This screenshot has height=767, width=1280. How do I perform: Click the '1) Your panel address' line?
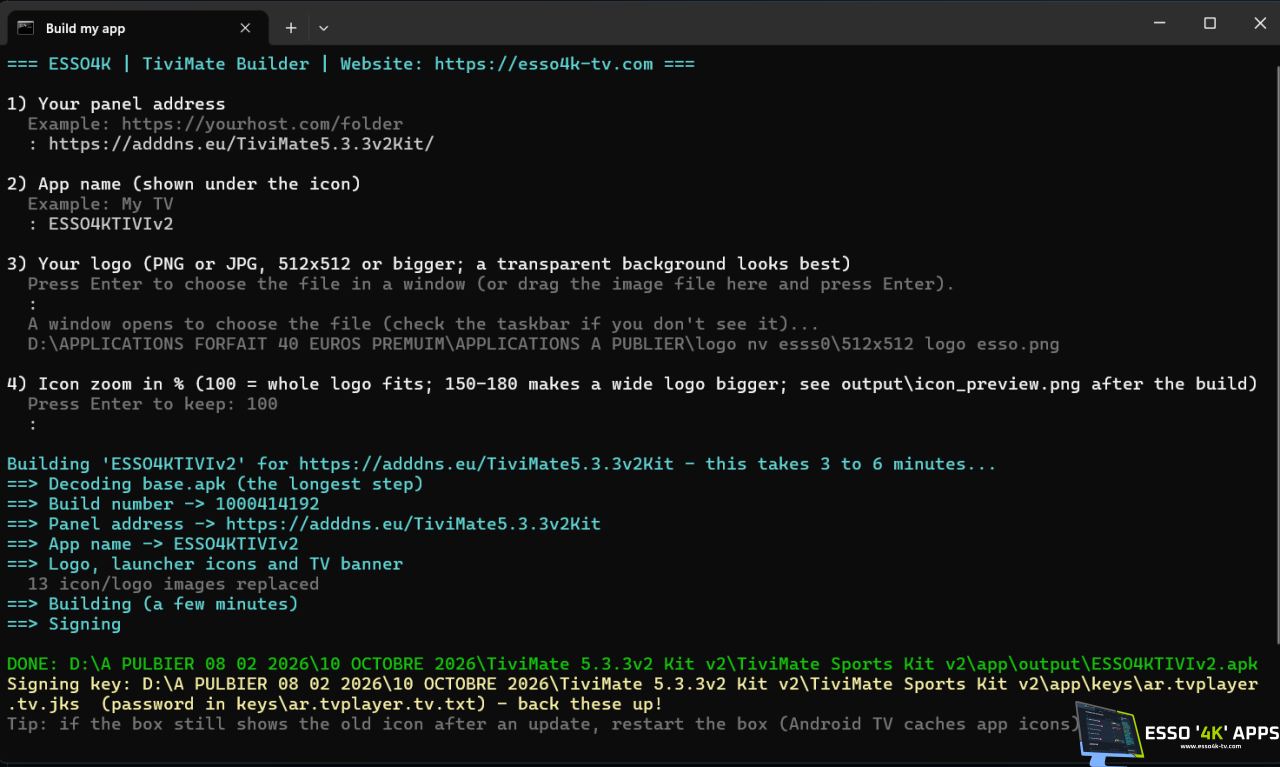click(116, 104)
